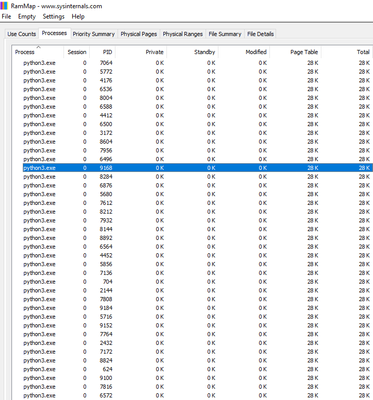Click the highlighted row with PID 9168
The image size is (373, 400).
[198, 168]
